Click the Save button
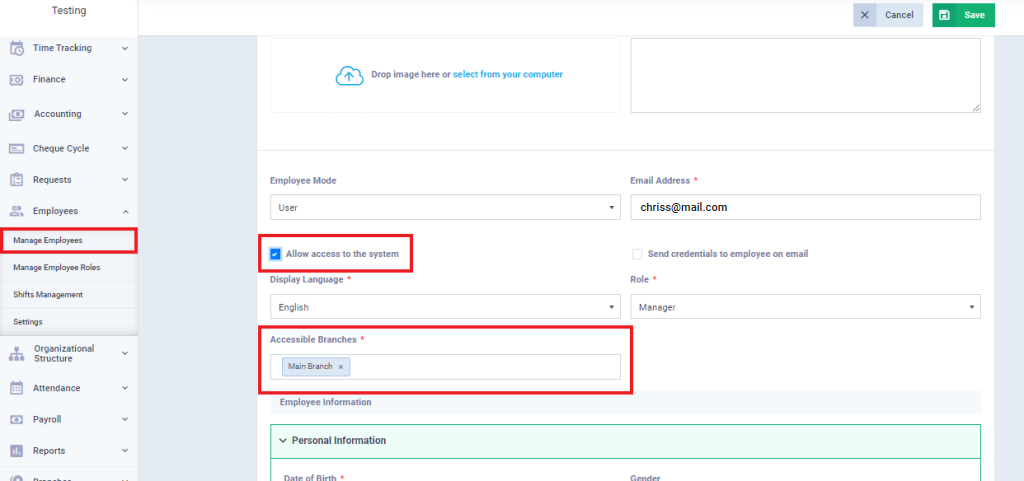 pyautogui.click(x=963, y=15)
